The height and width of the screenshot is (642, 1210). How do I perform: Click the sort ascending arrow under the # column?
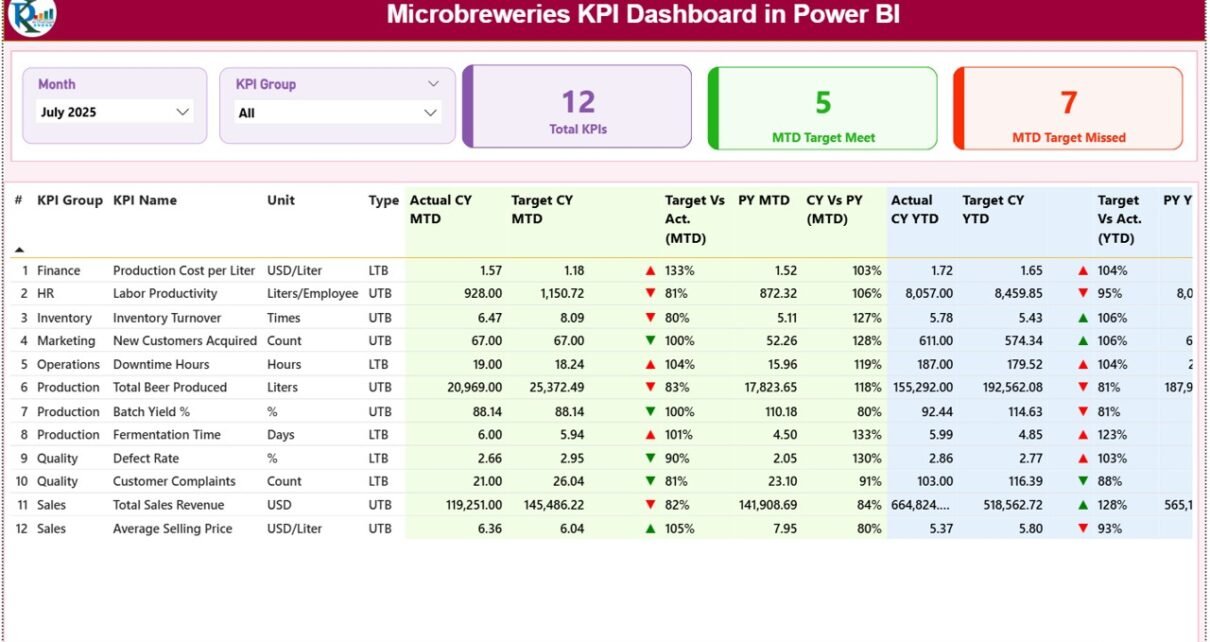[x=19, y=249]
